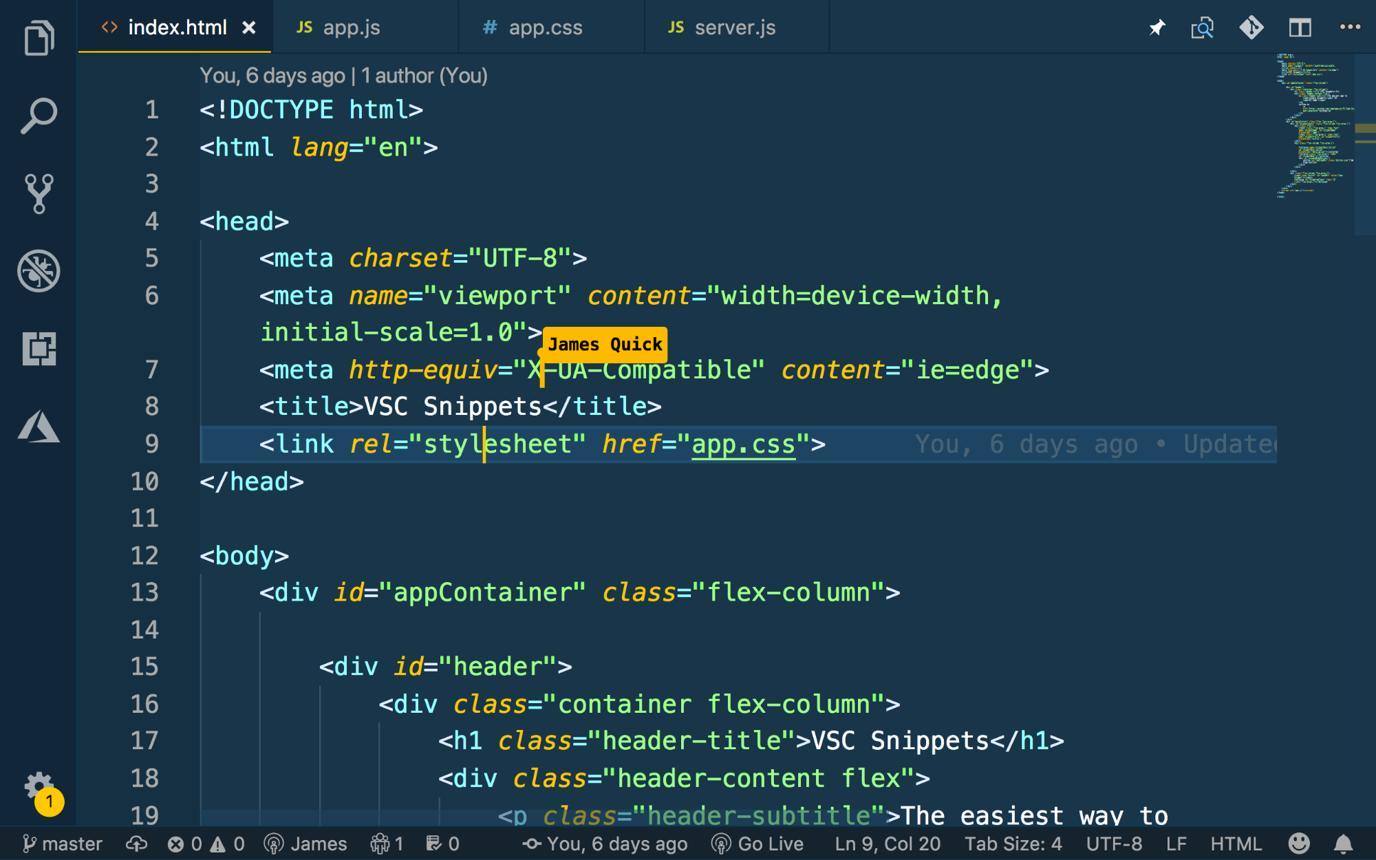
Task: Open the Search panel
Action: [x=38, y=113]
